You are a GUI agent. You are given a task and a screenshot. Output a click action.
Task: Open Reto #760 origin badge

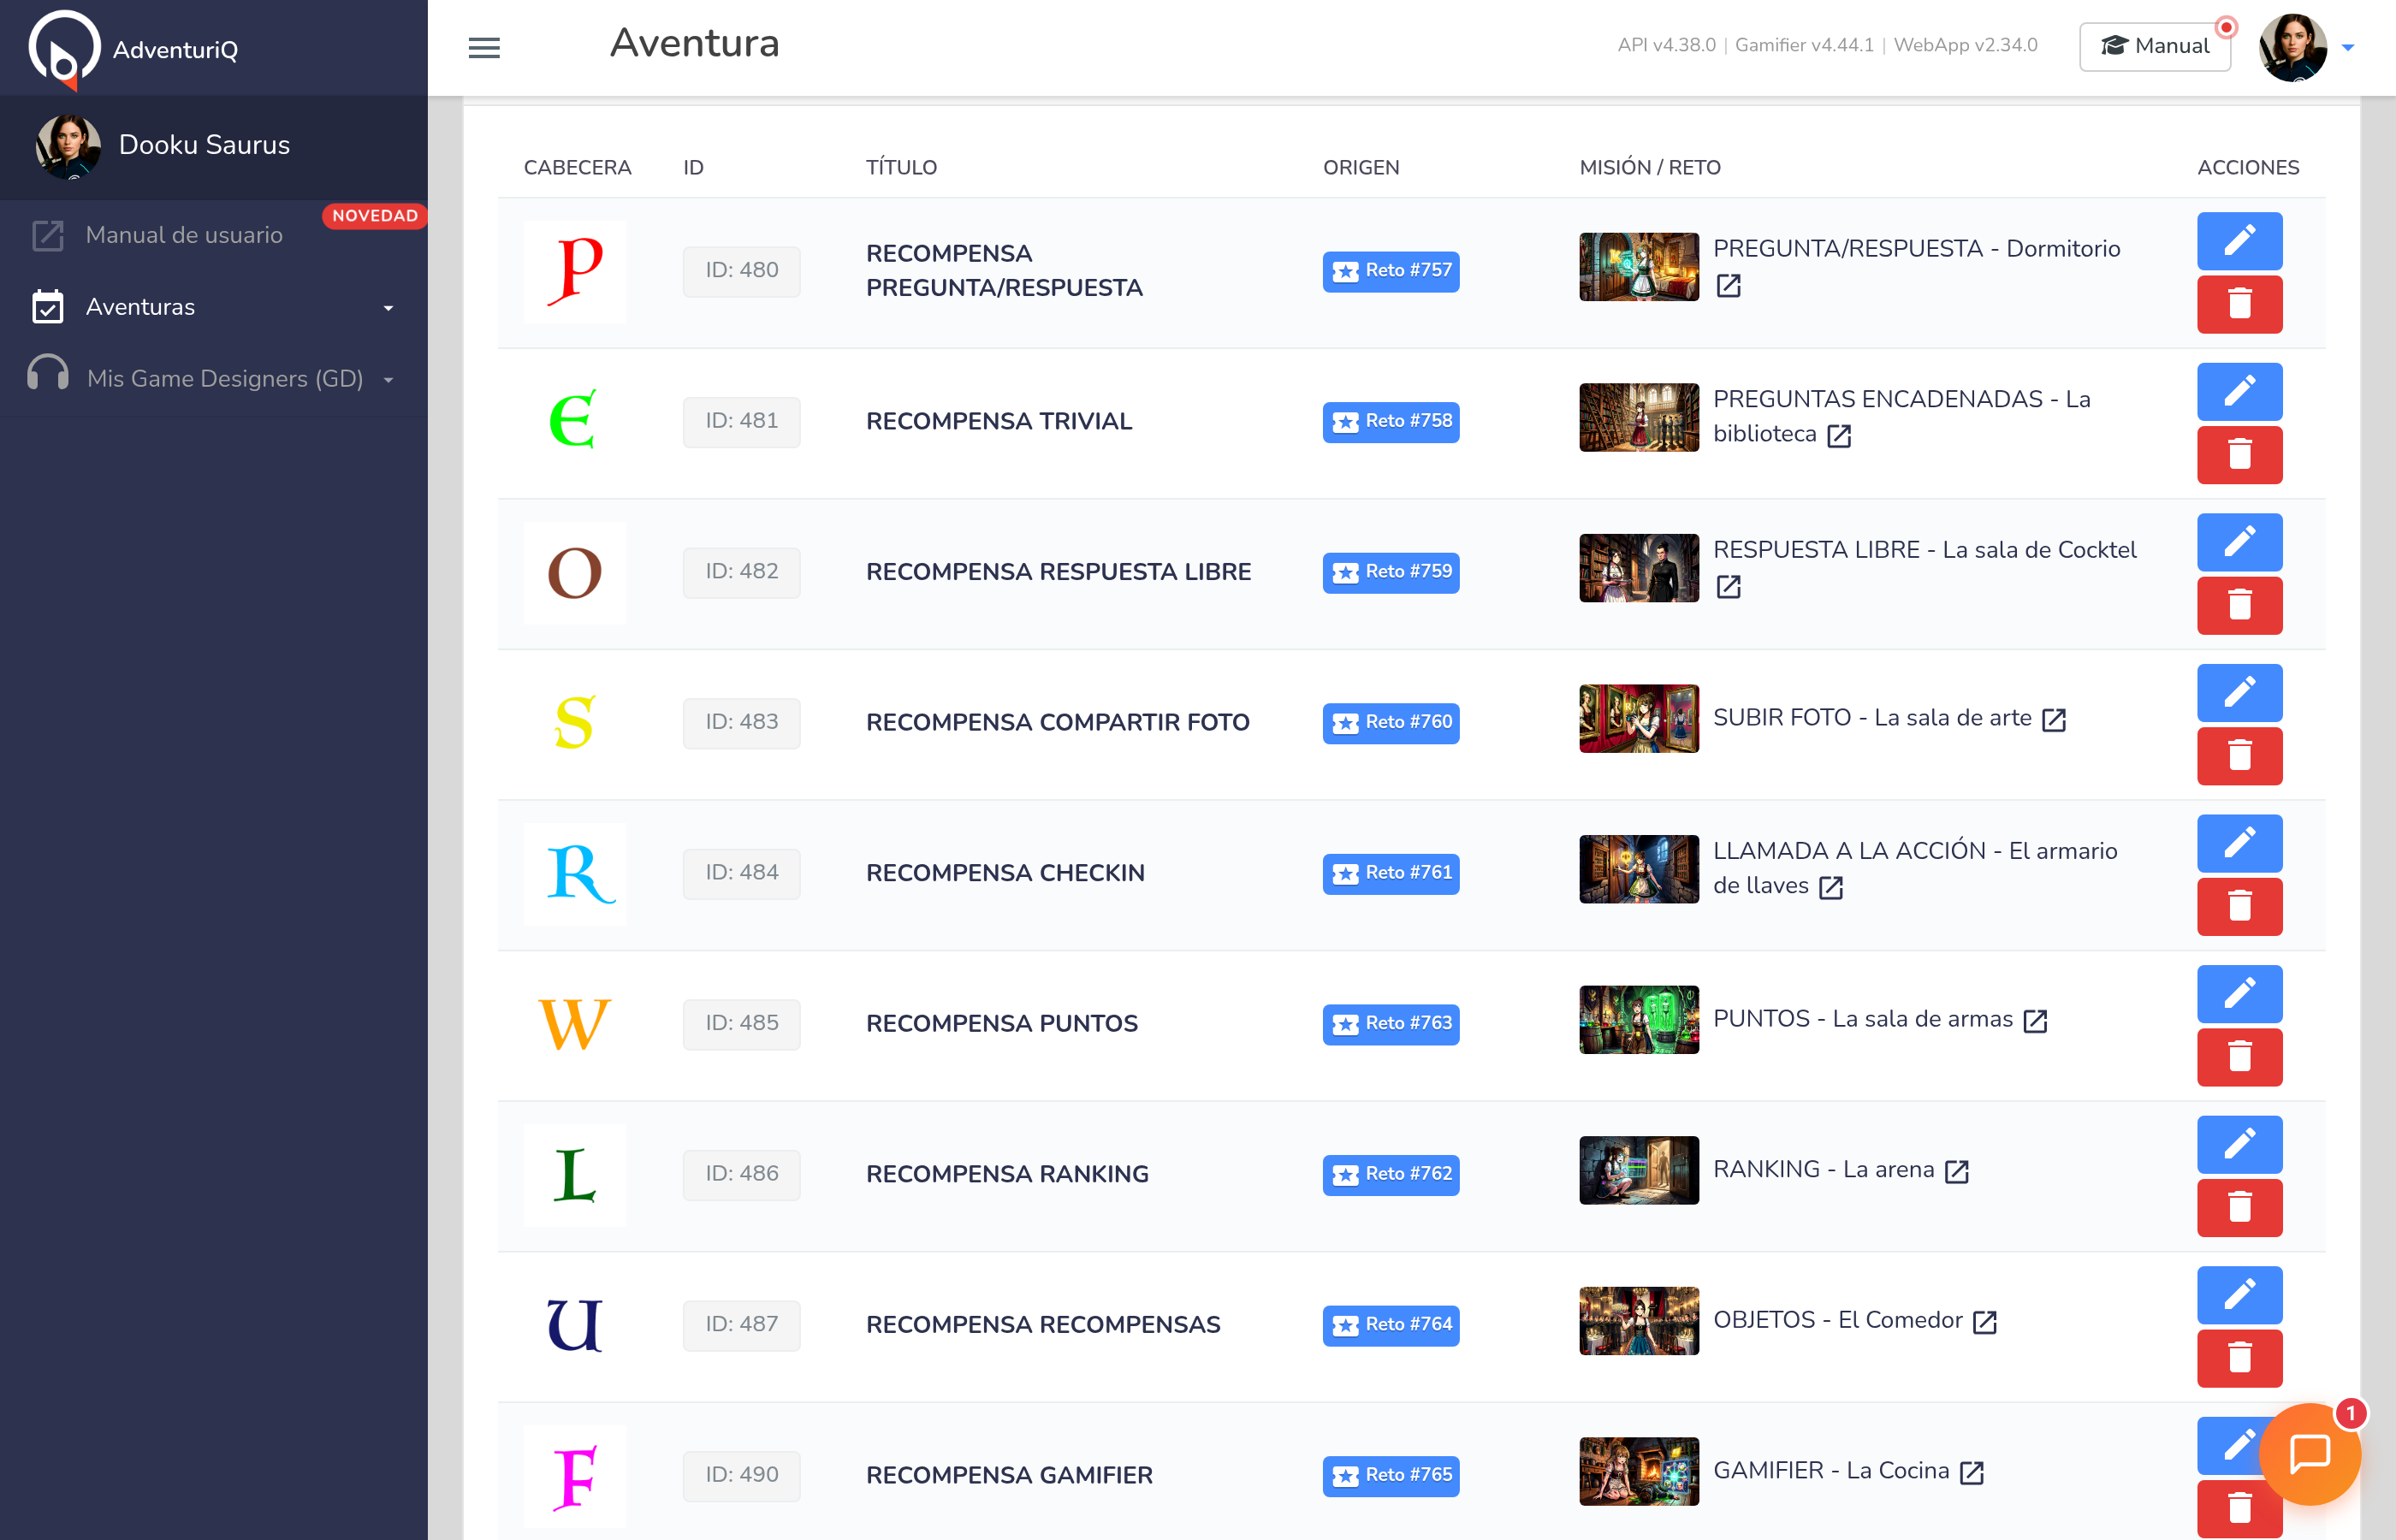[x=1390, y=722]
